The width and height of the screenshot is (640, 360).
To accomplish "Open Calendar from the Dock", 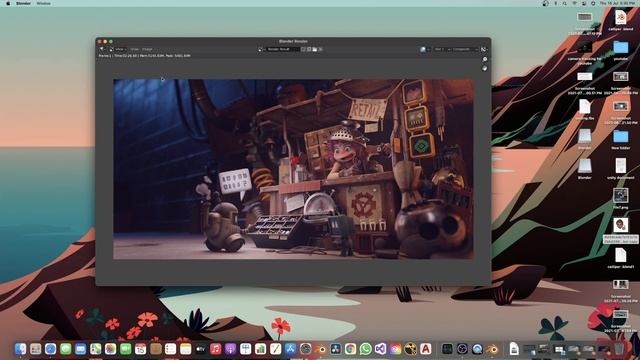I will coord(140,349).
